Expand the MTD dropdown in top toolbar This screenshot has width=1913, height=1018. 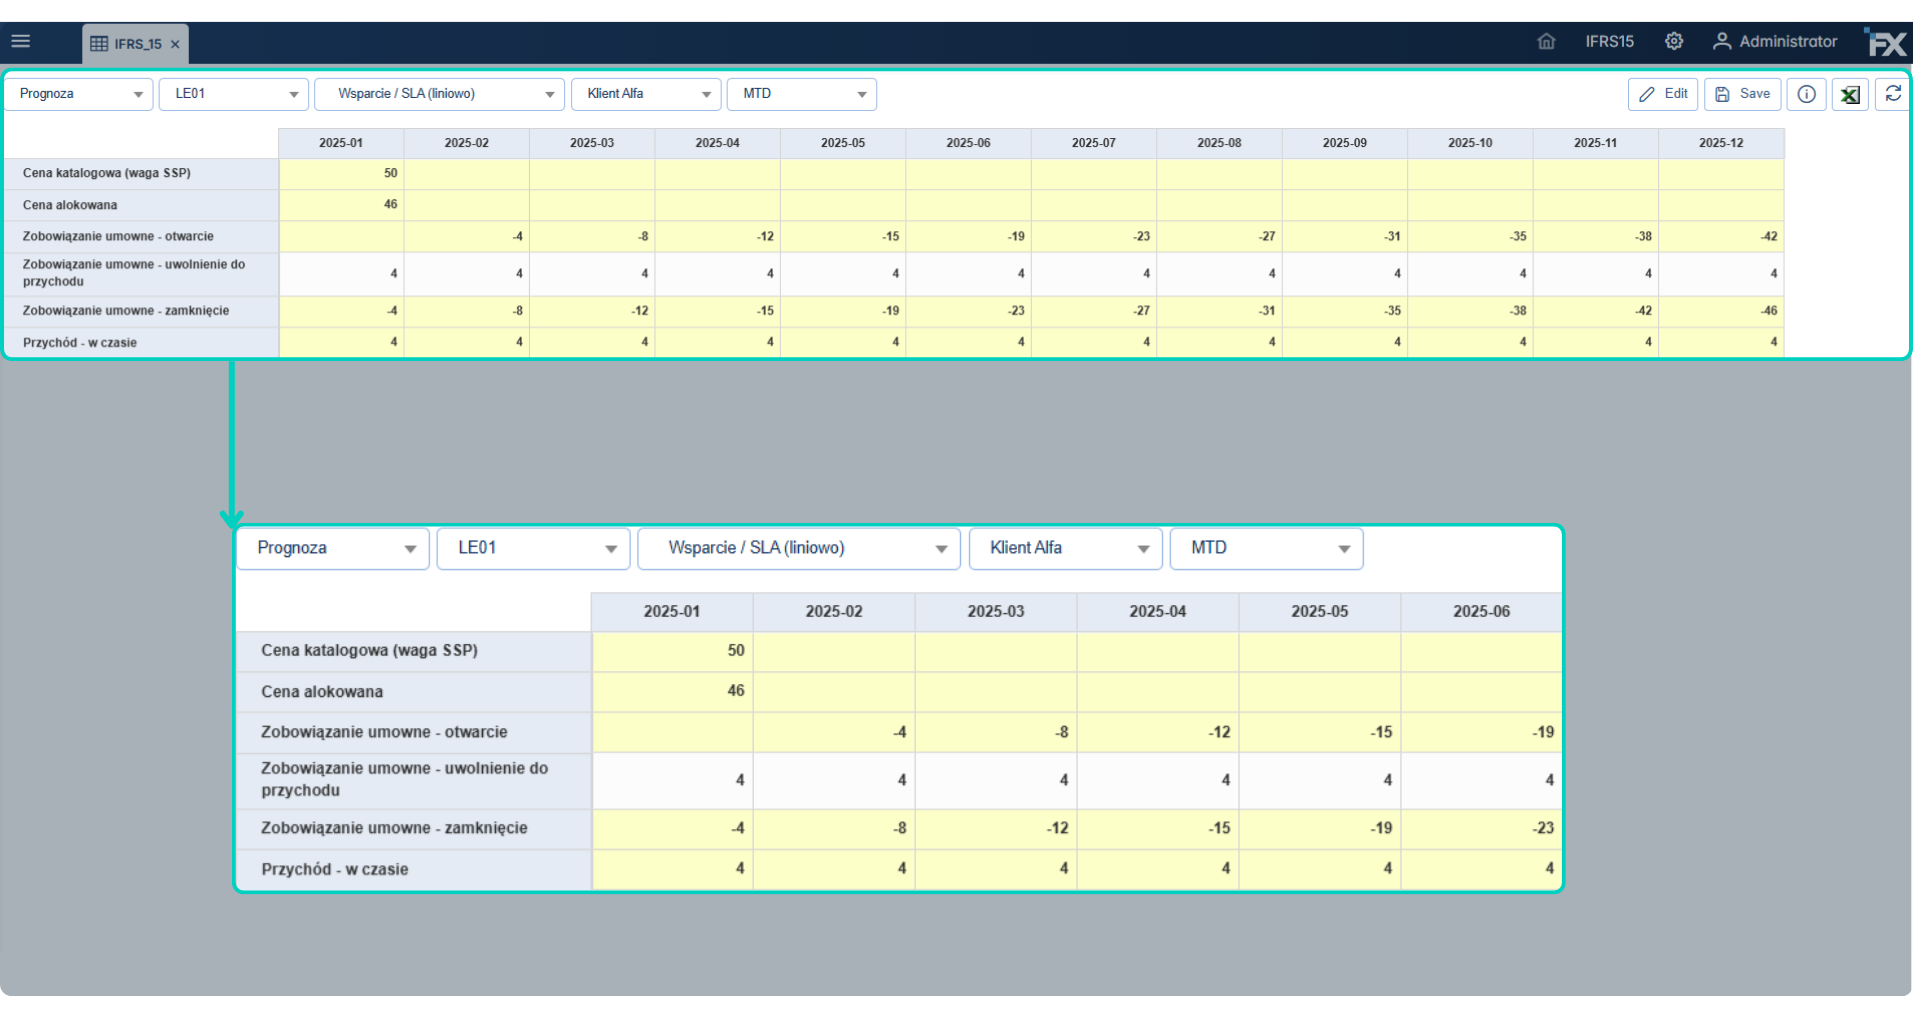(802, 94)
